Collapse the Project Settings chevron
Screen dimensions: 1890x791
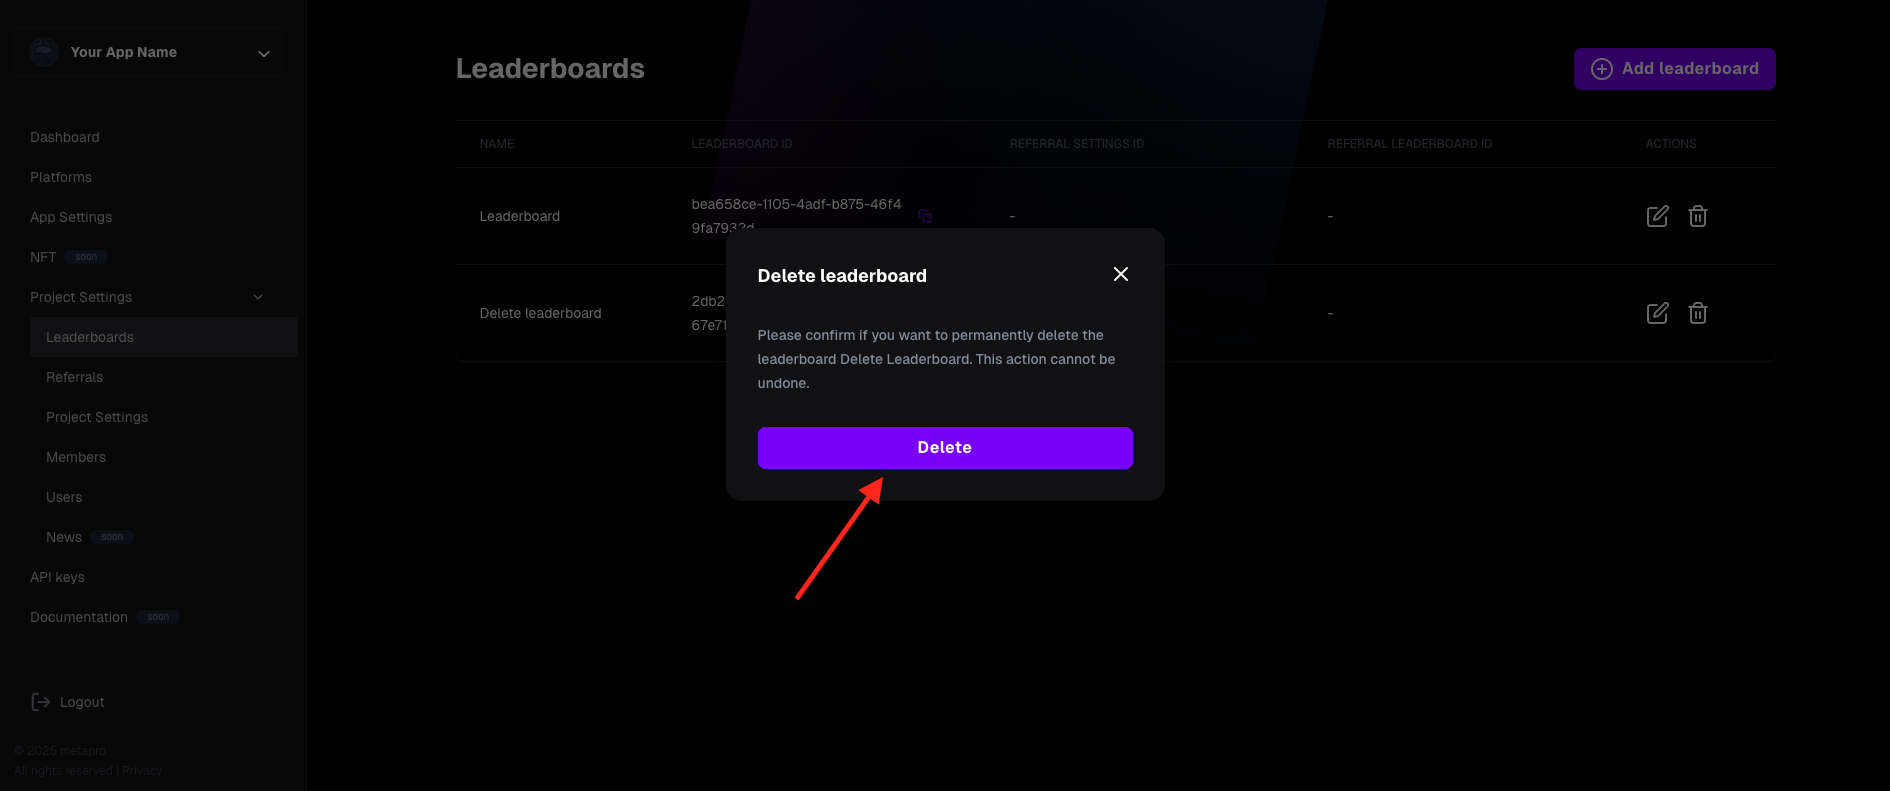[x=258, y=297]
